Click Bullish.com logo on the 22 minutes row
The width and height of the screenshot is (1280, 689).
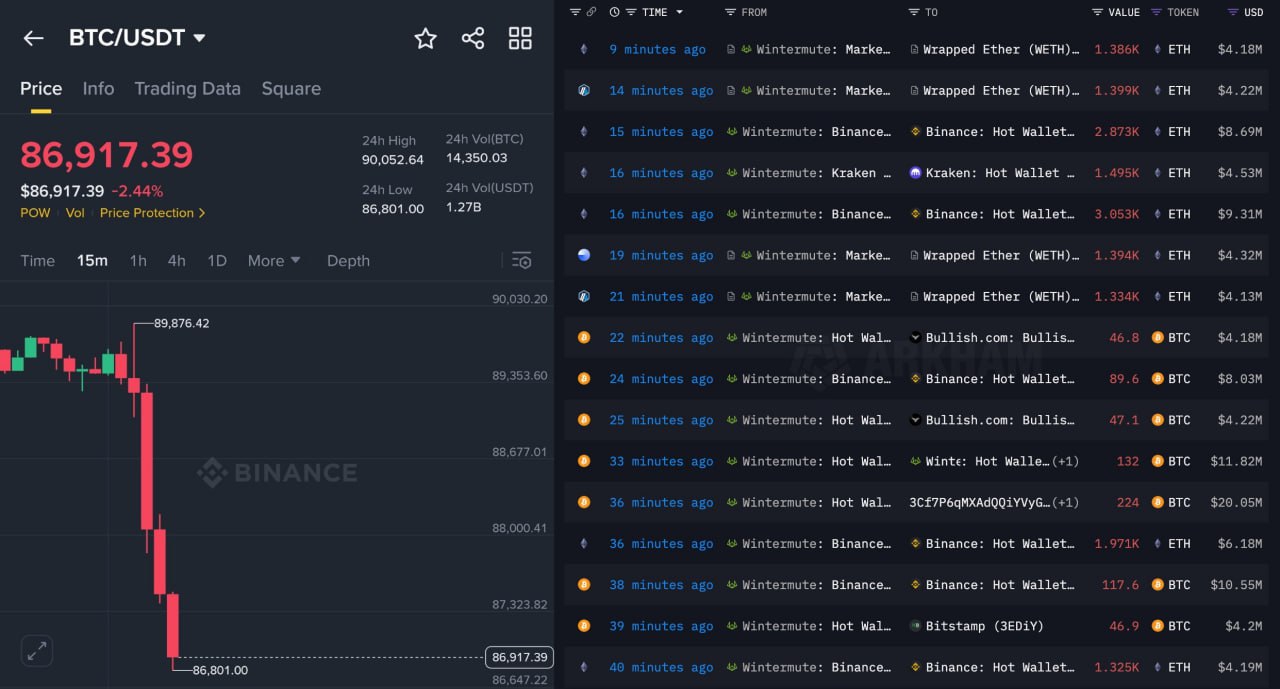pyautogui.click(x=915, y=337)
